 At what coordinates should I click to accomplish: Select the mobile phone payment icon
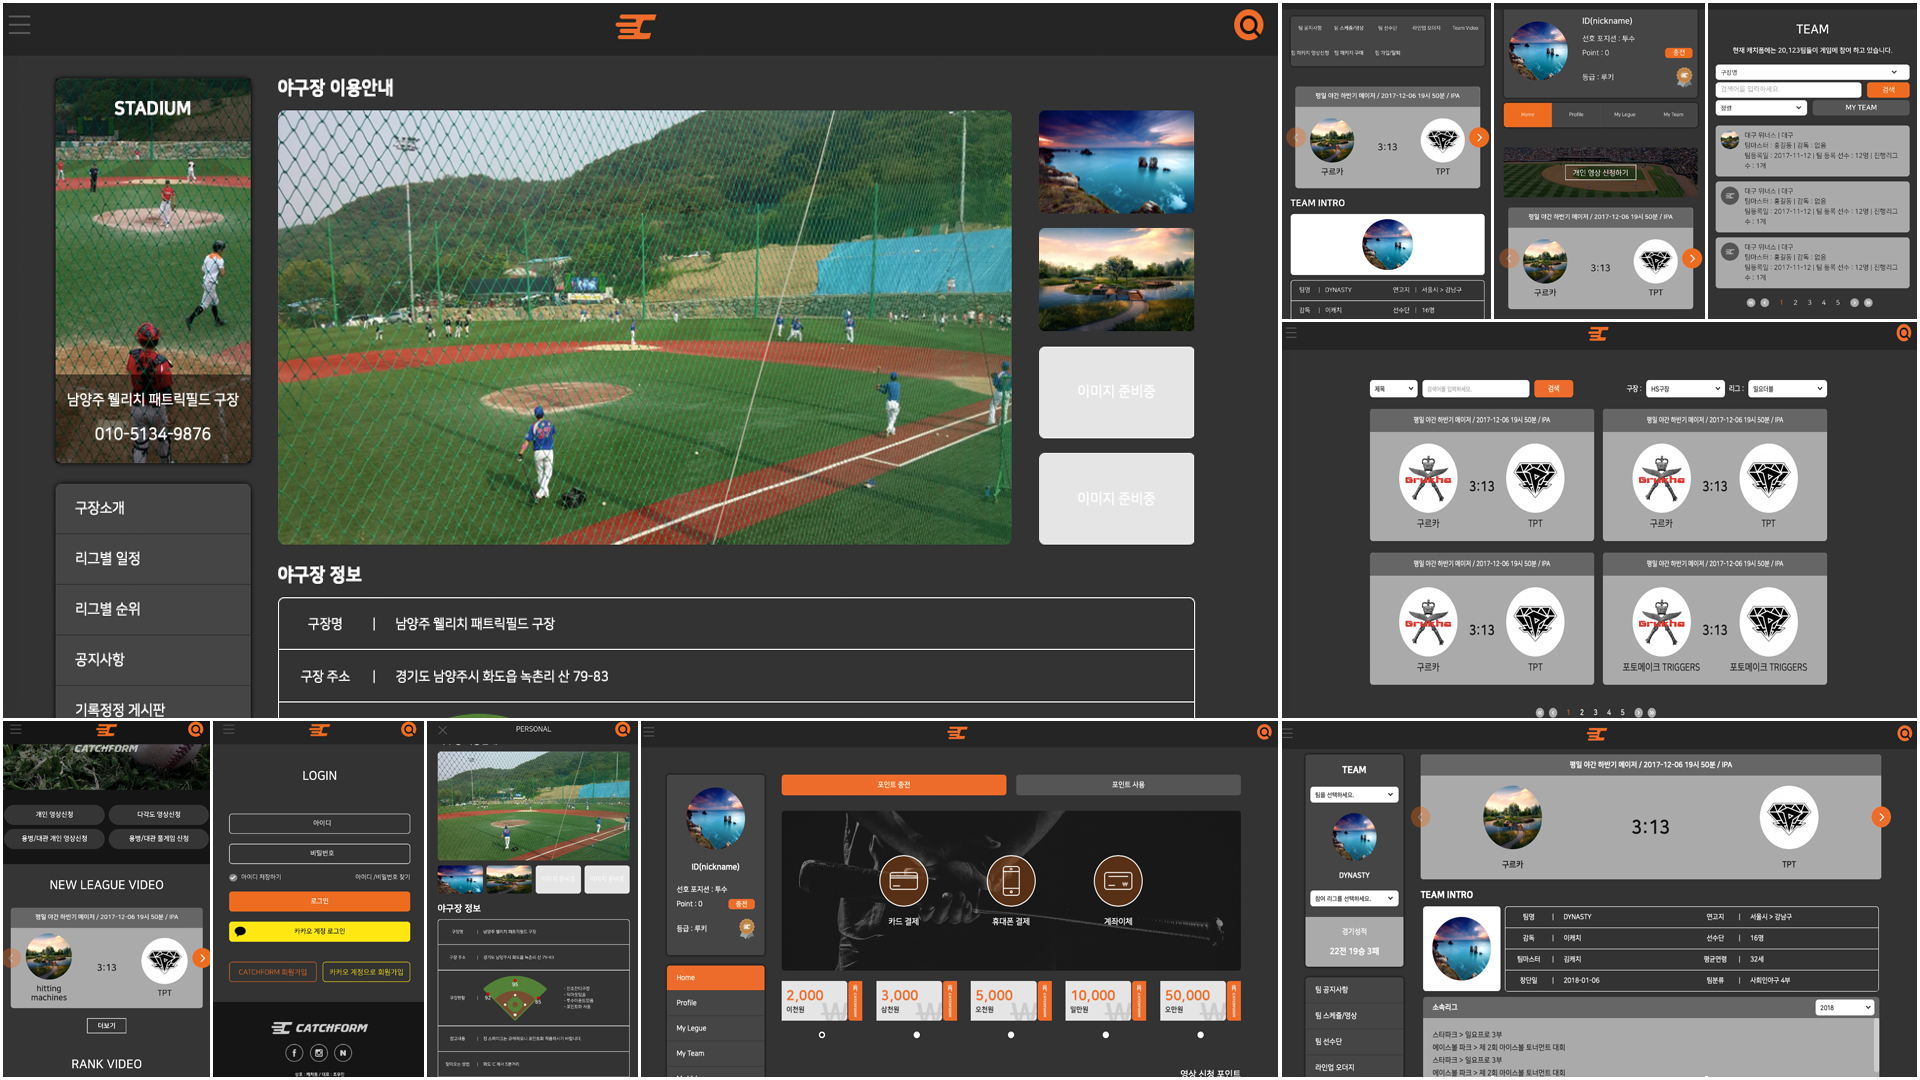click(x=1010, y=881)
